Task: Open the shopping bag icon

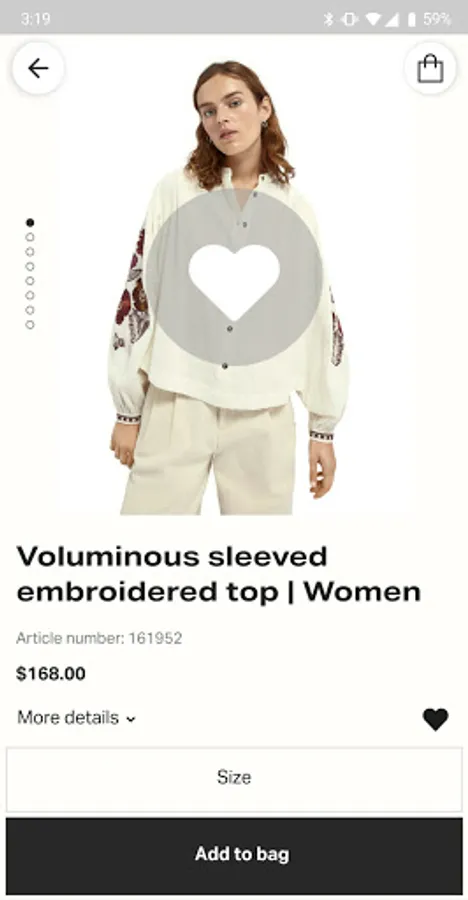Action: [430, 68]
